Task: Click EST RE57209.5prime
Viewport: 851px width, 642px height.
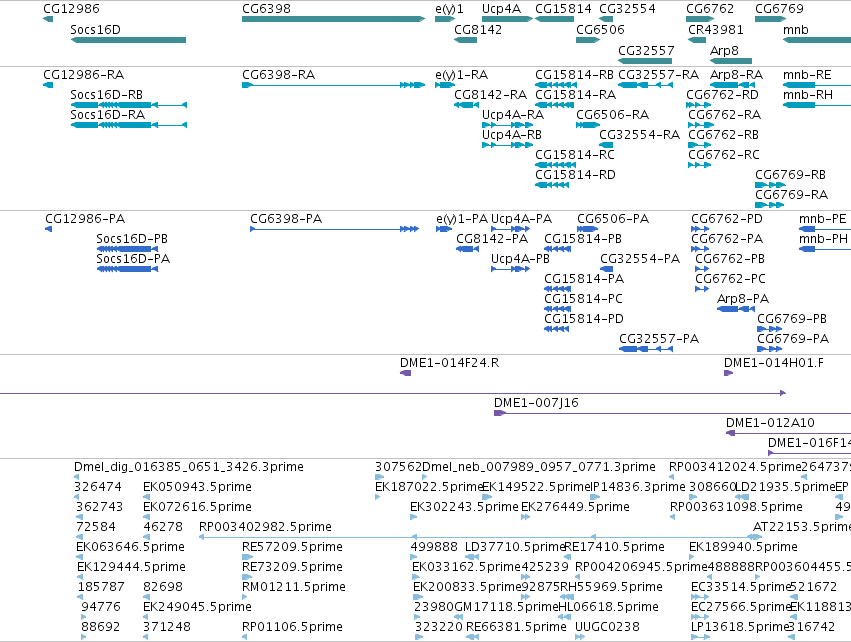Action: [x=293, y=547]
